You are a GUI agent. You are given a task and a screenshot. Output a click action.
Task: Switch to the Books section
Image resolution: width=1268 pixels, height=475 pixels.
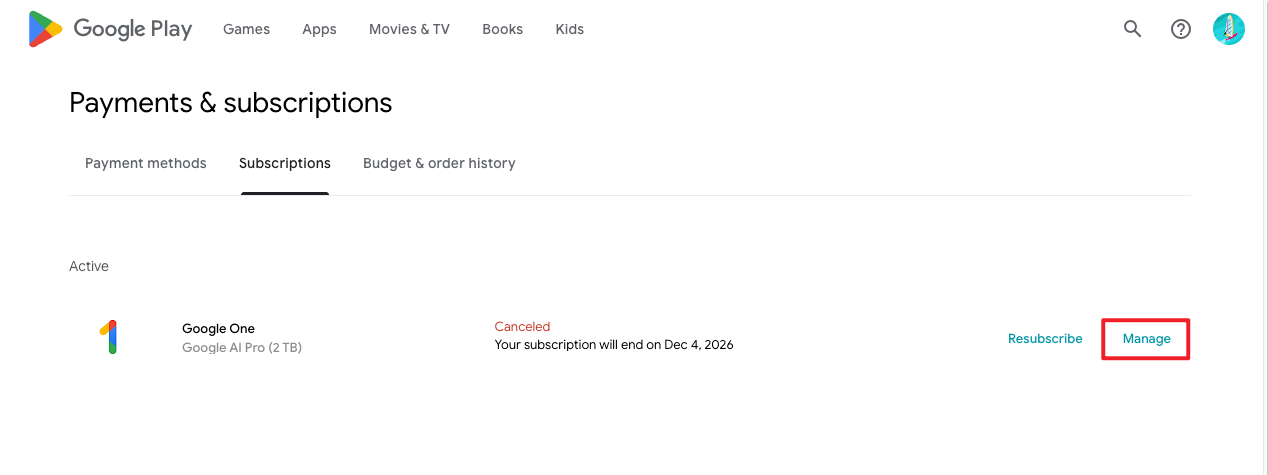(x=502, y=29)
